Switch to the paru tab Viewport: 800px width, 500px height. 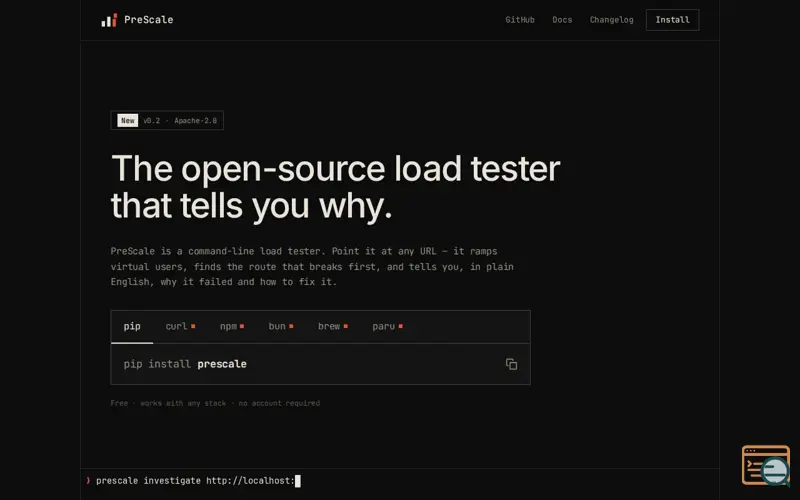click(x=387, y=327)
